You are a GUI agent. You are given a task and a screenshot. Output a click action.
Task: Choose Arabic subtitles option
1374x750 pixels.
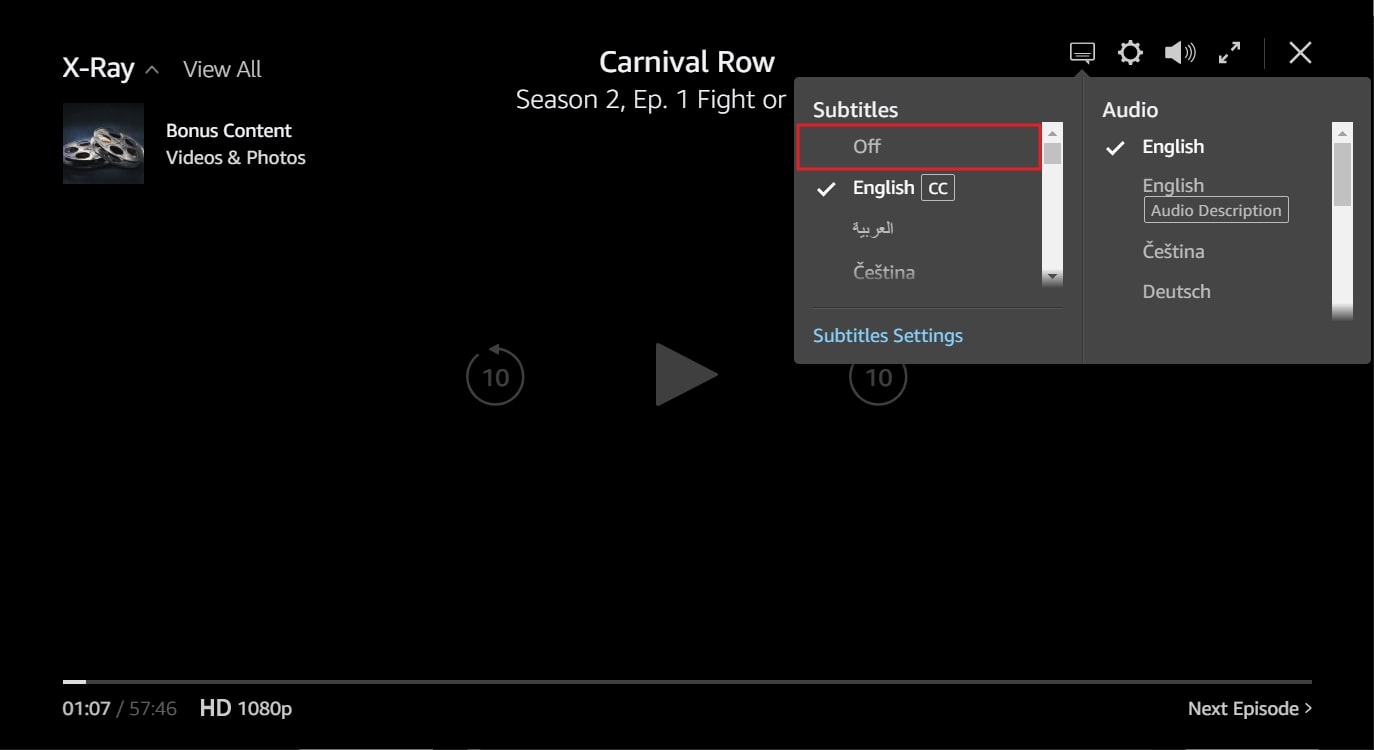pos(873,228)
